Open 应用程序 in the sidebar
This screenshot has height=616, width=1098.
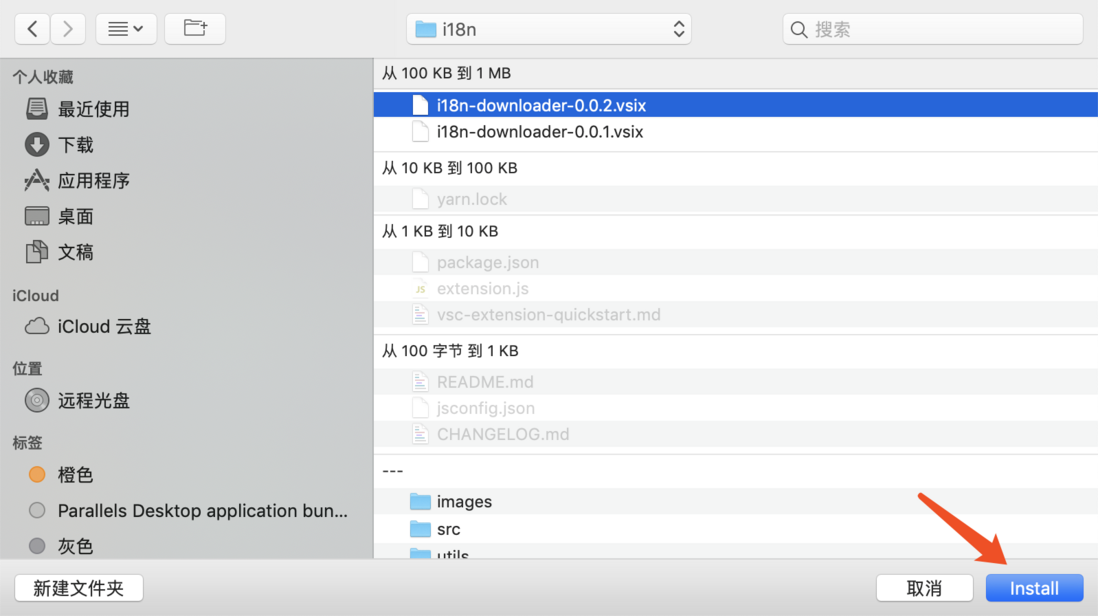pos(93,181)
